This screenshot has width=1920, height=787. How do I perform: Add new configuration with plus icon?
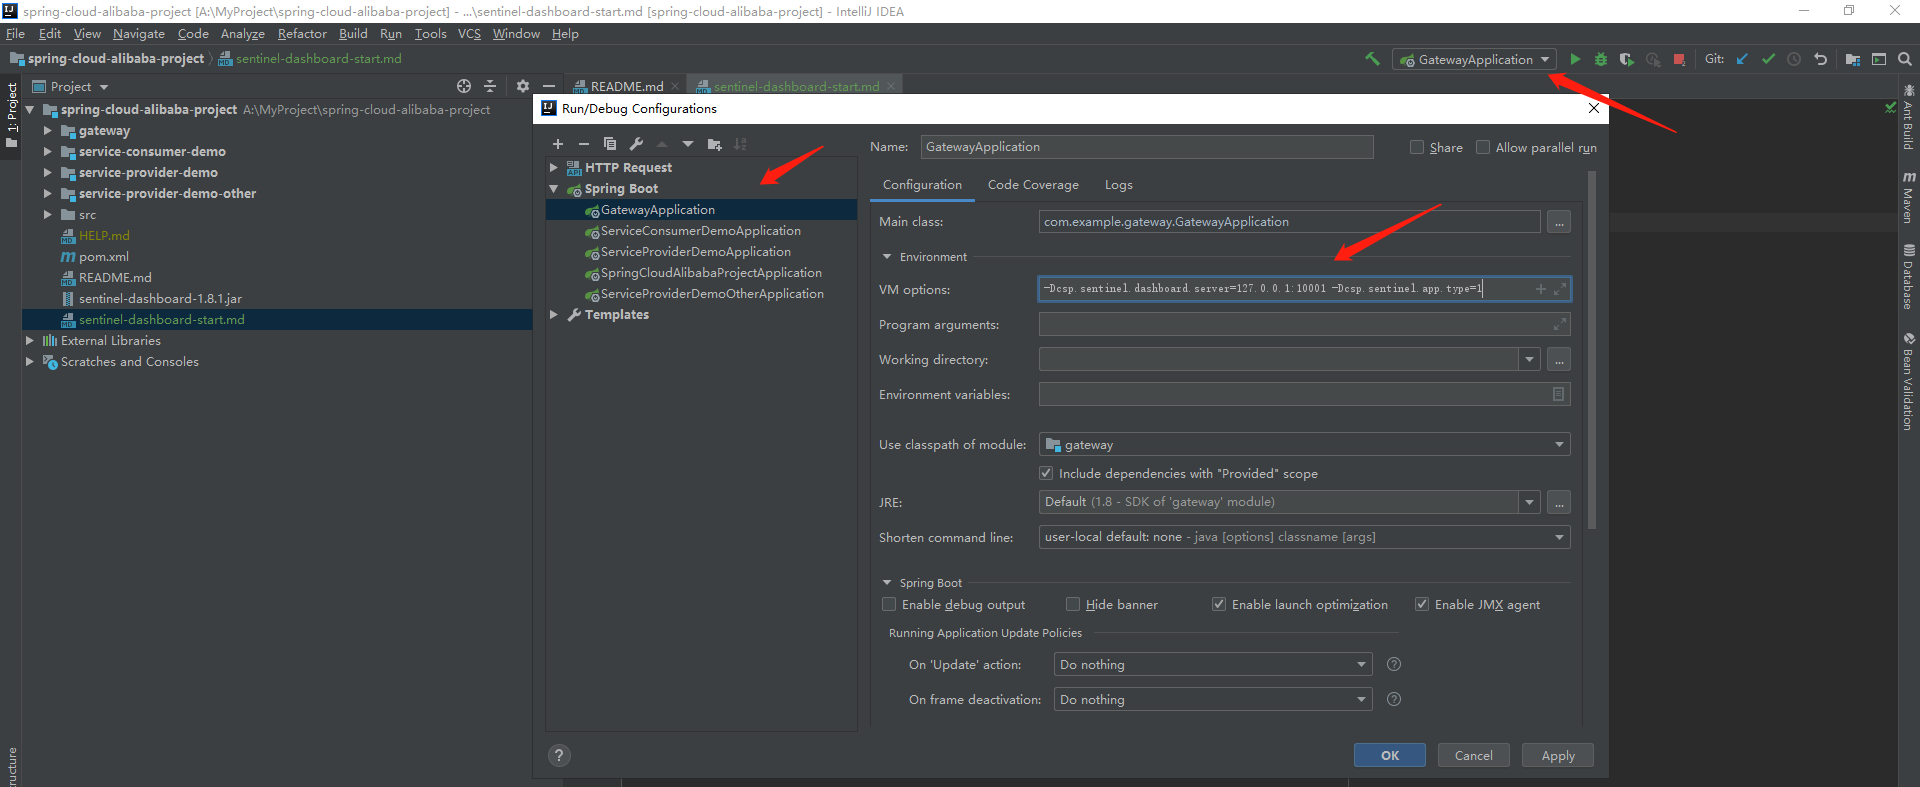coord(558,144)
